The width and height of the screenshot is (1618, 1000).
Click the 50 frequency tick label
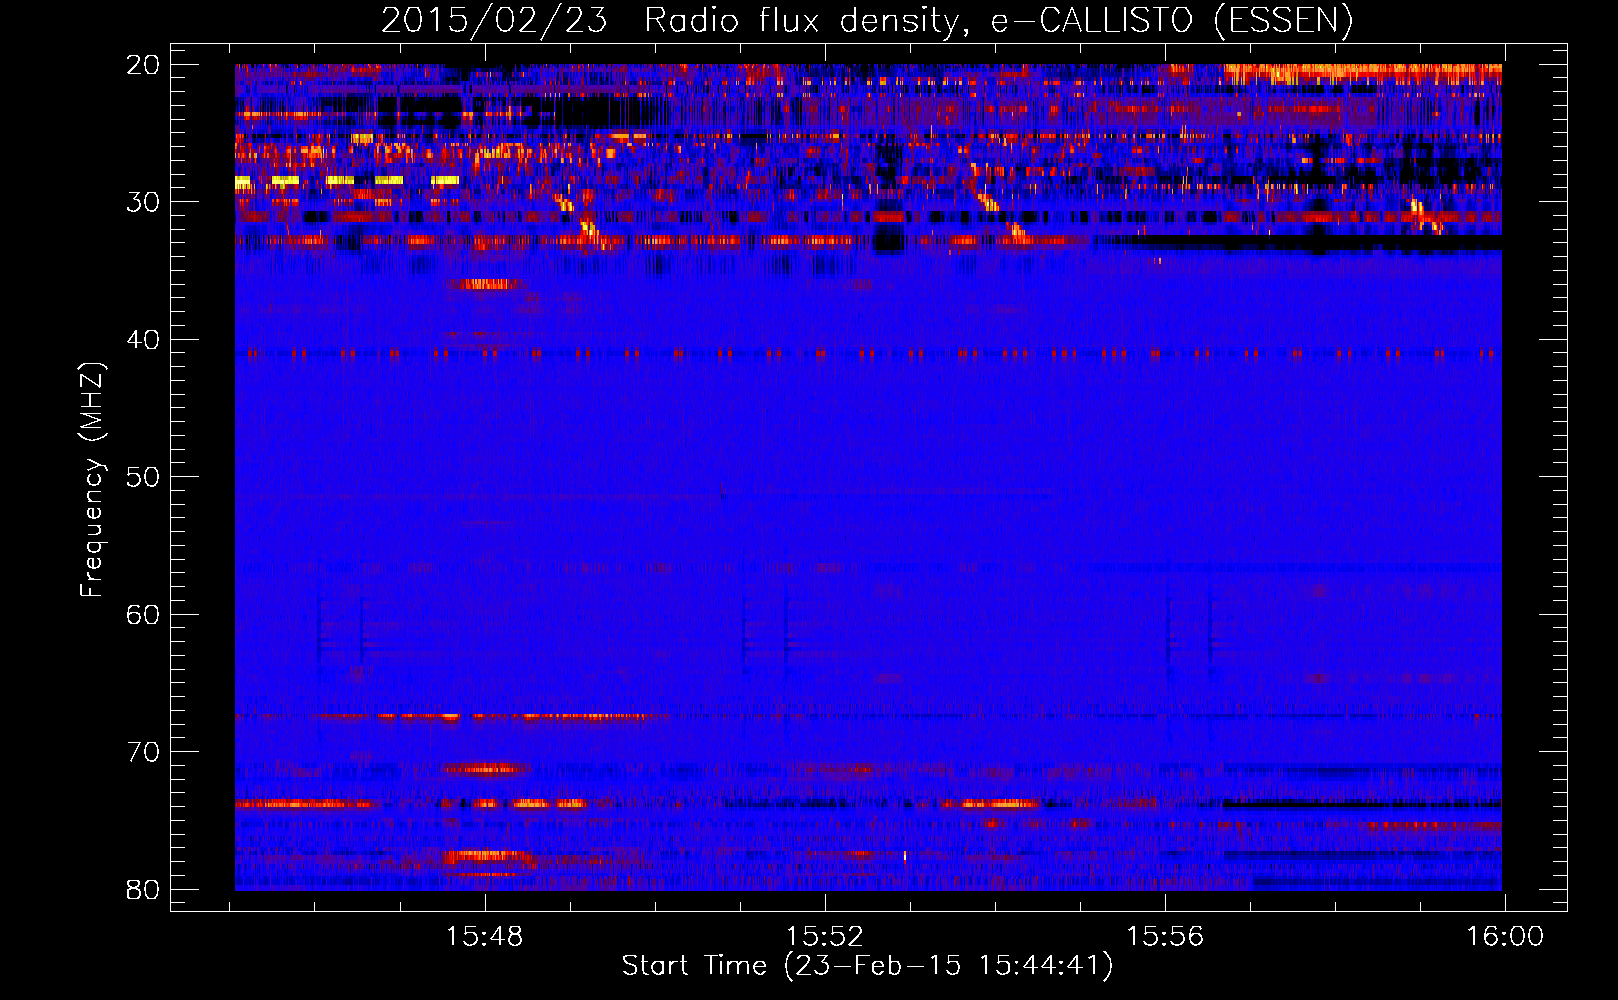click(143, 477)
